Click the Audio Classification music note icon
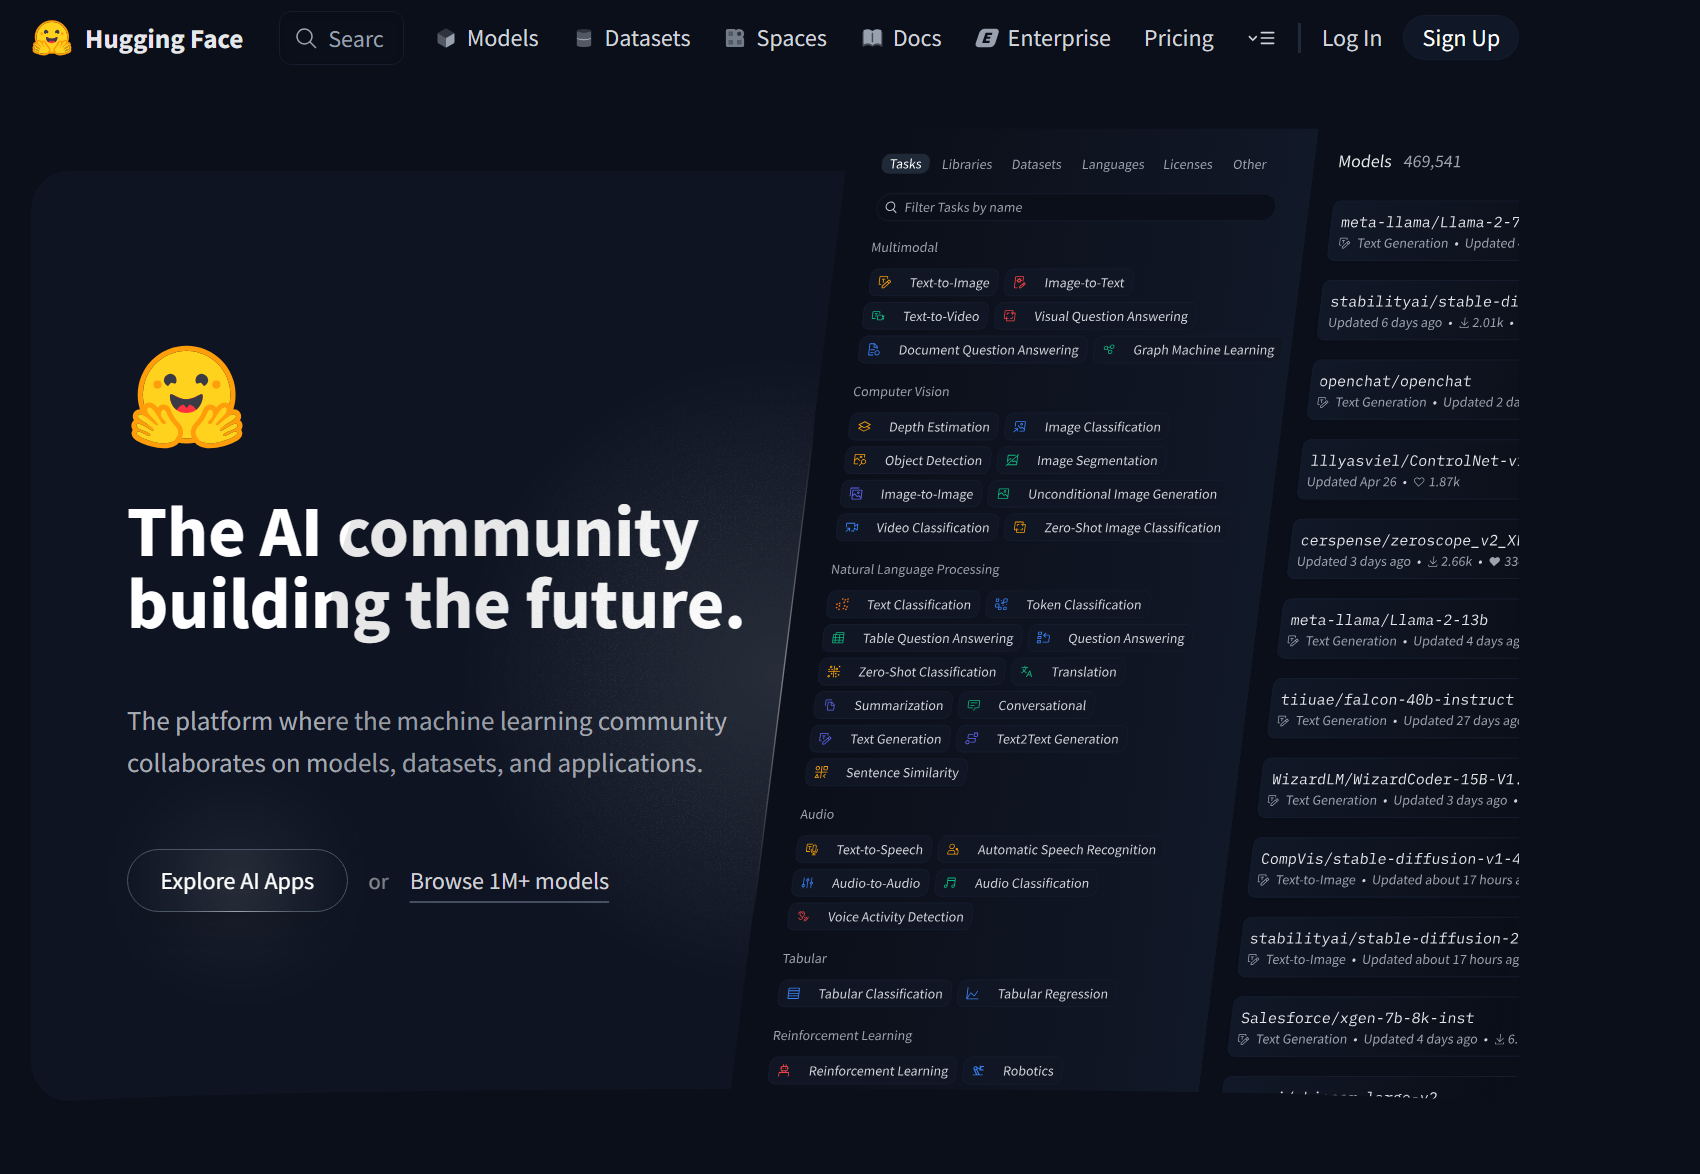The width and height of the screenshot is (1700, 1174). pyautogui.click(x=950, y=883)
